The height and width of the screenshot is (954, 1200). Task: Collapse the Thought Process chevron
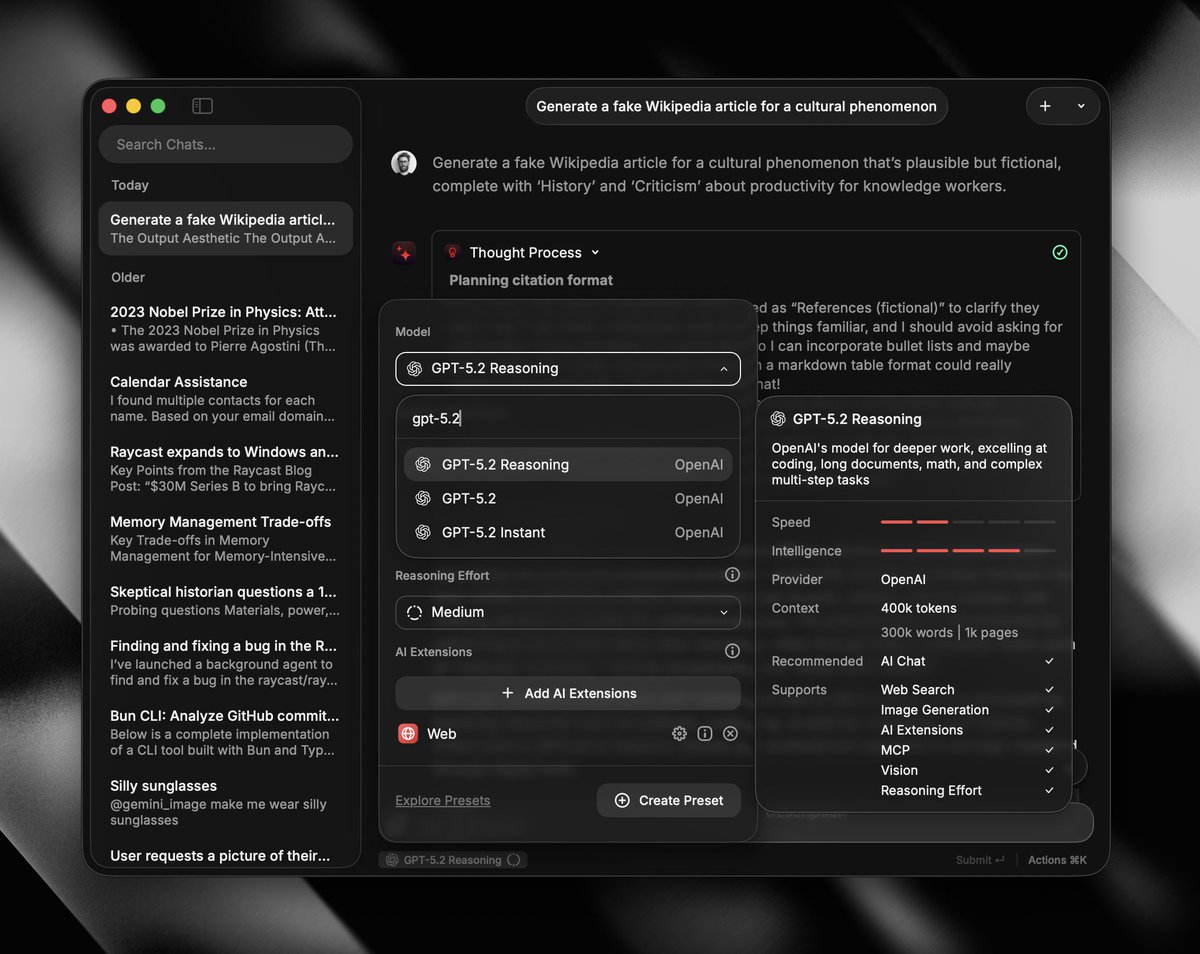pyautogui.click(x=595, y=253)
